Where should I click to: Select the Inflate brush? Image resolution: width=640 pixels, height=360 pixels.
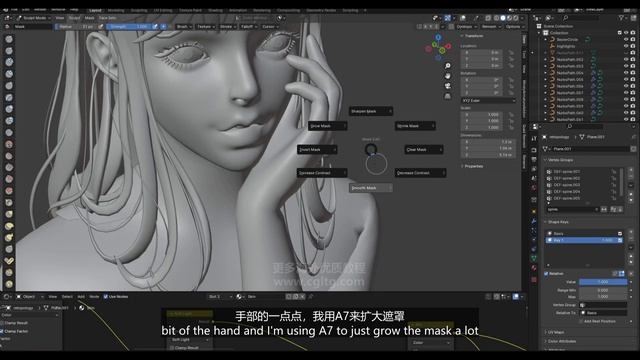pyautogui.click(x=9, y=109)
